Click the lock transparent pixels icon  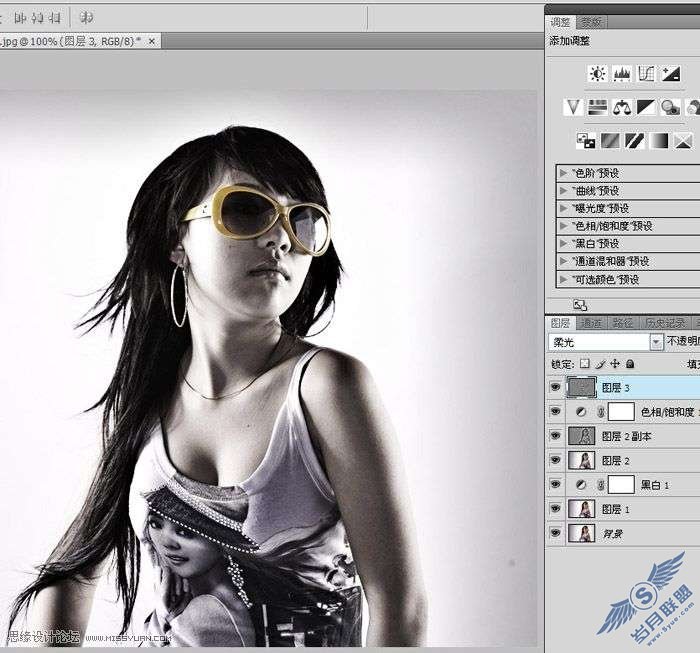pos(584,364)
